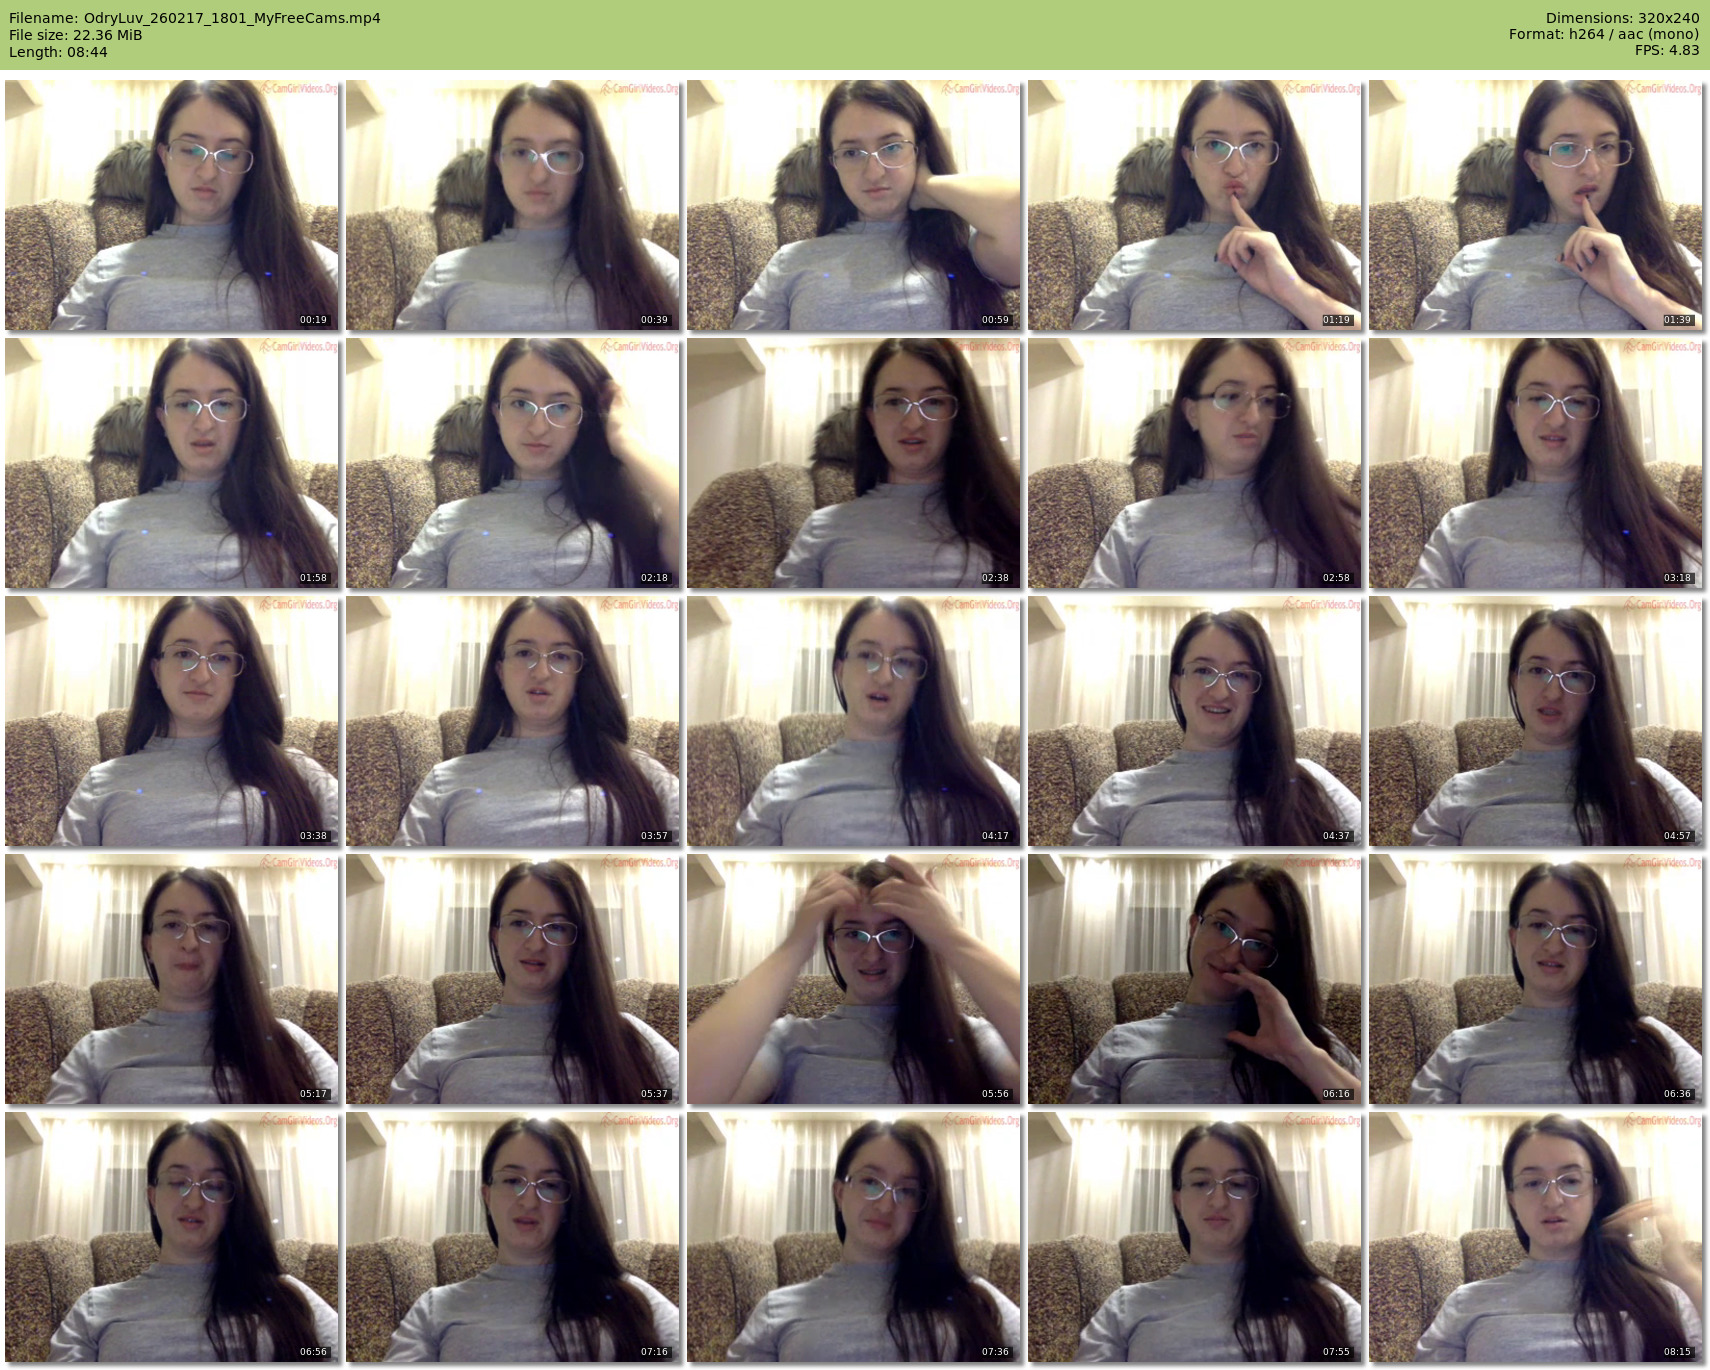This screenshot has width=1710, height=1370.
Task: Click the frame labeled 01:39
Action: pyautogui.click(x=1535, y=205)
